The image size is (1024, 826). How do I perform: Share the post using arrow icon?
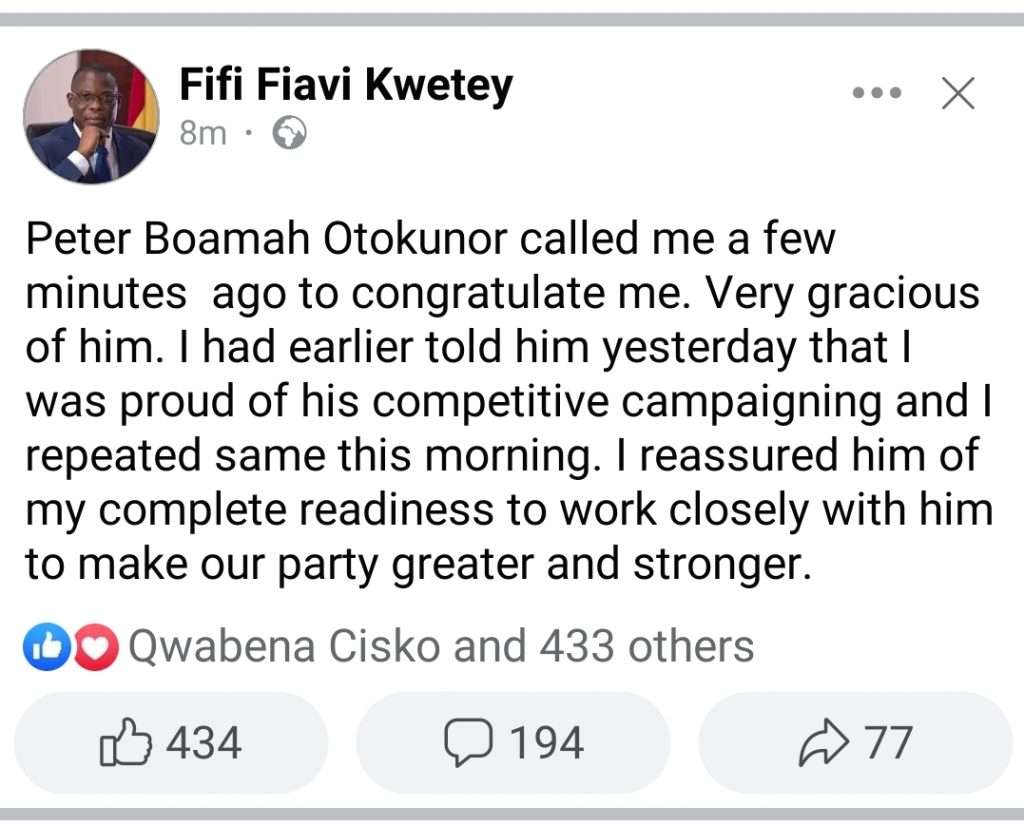[822, 744]
